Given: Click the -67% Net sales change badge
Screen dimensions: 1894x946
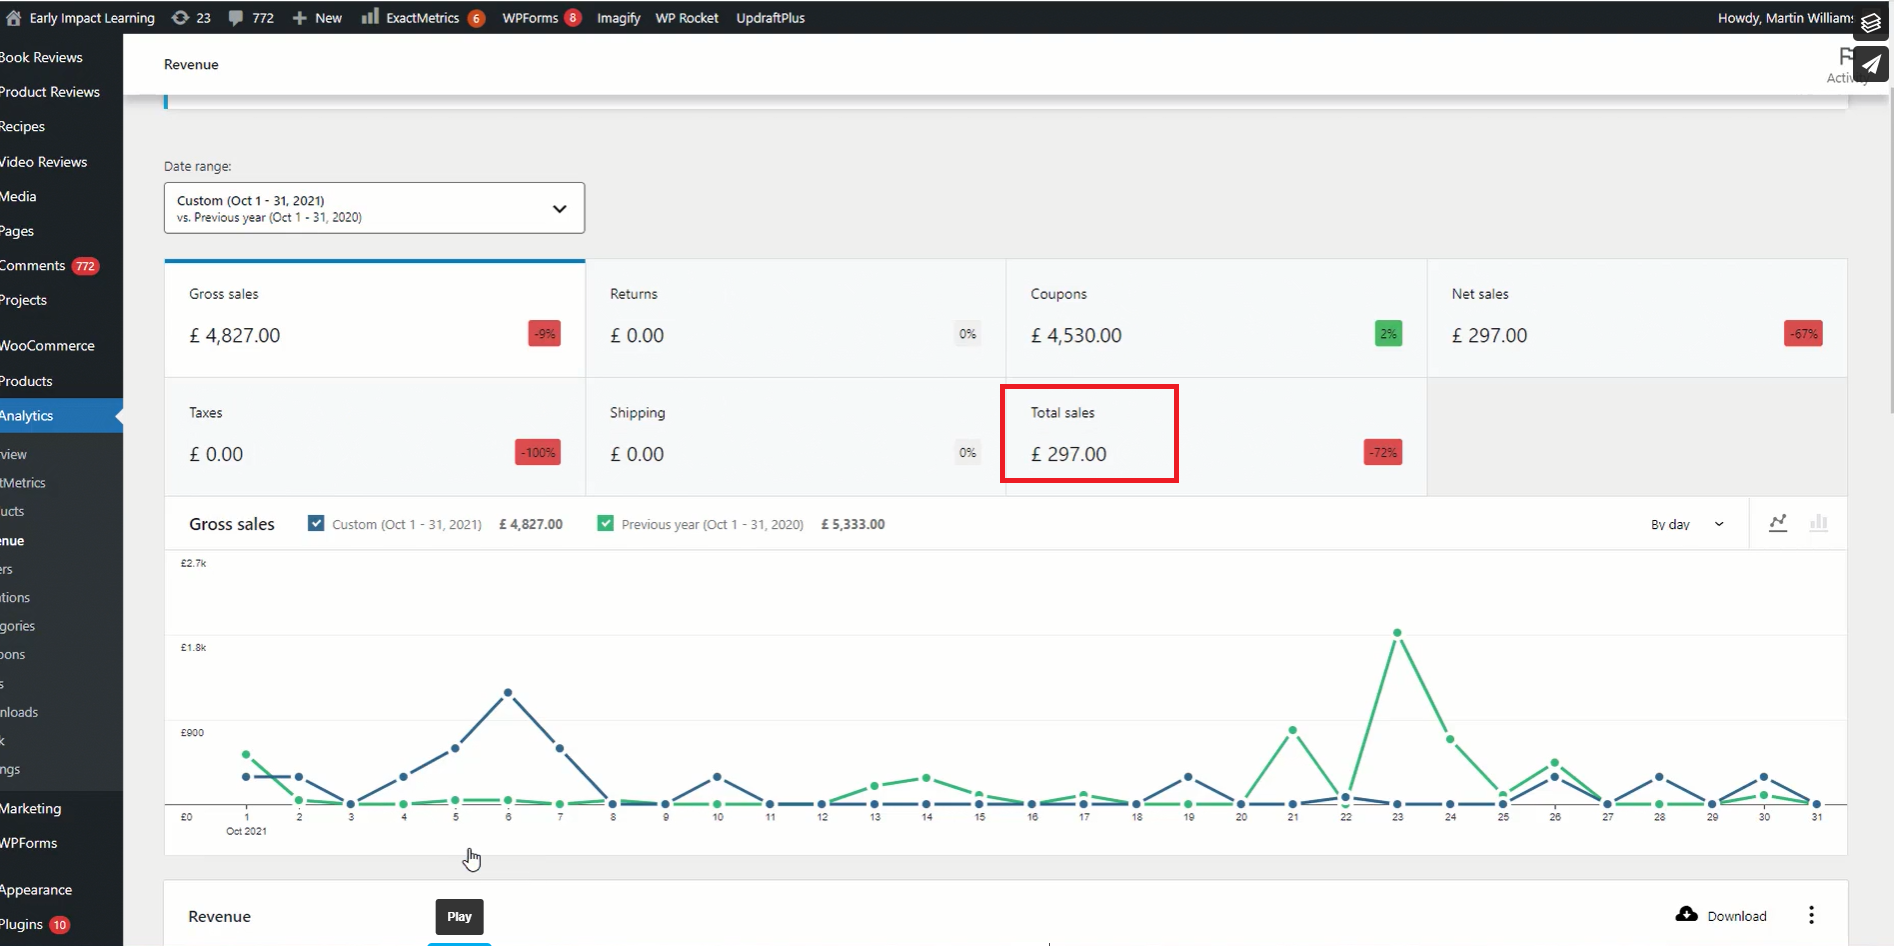Looking at the screenshot, I should tap(1803, 334).
